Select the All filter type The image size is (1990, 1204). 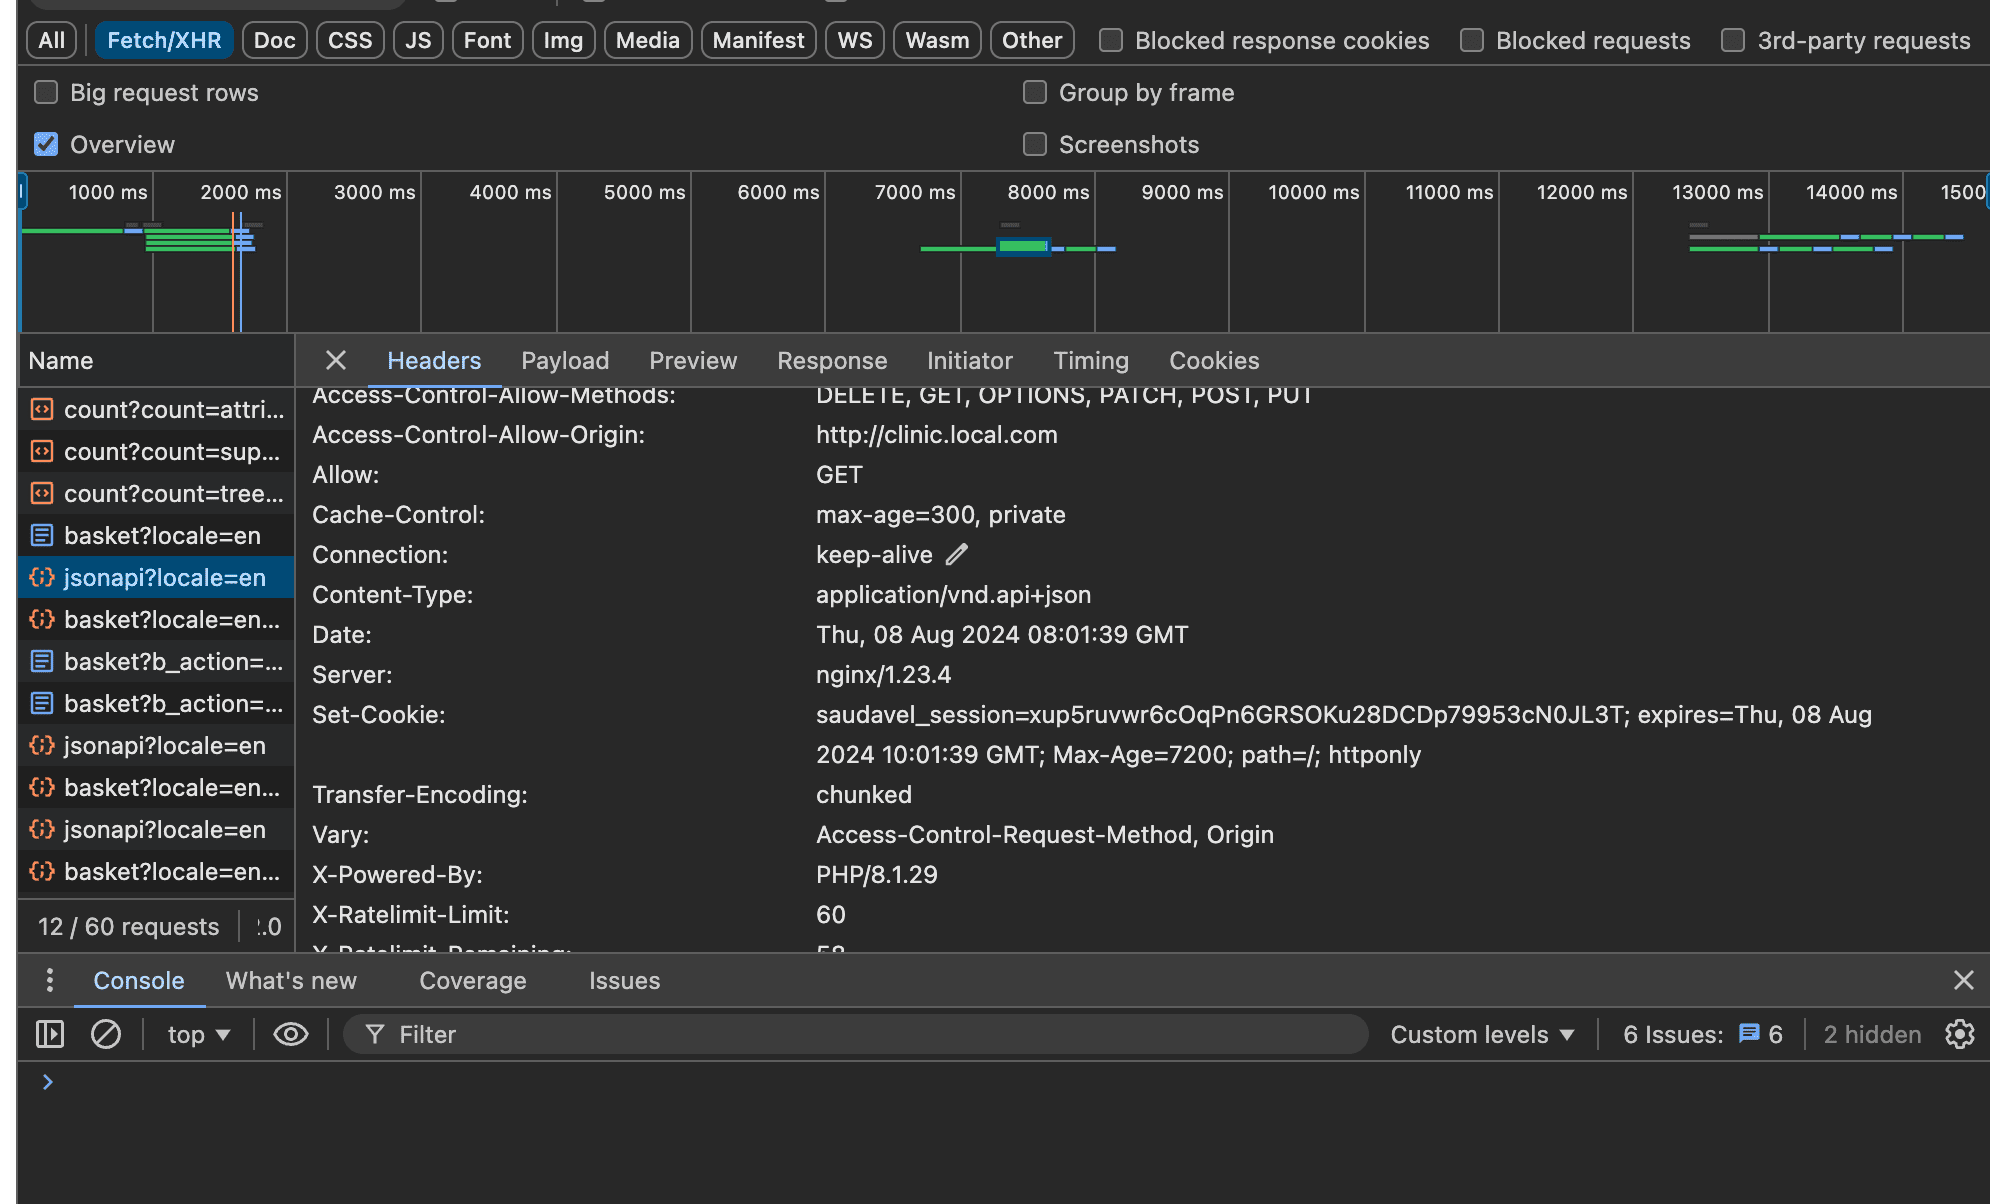click(x=51, y=40)
